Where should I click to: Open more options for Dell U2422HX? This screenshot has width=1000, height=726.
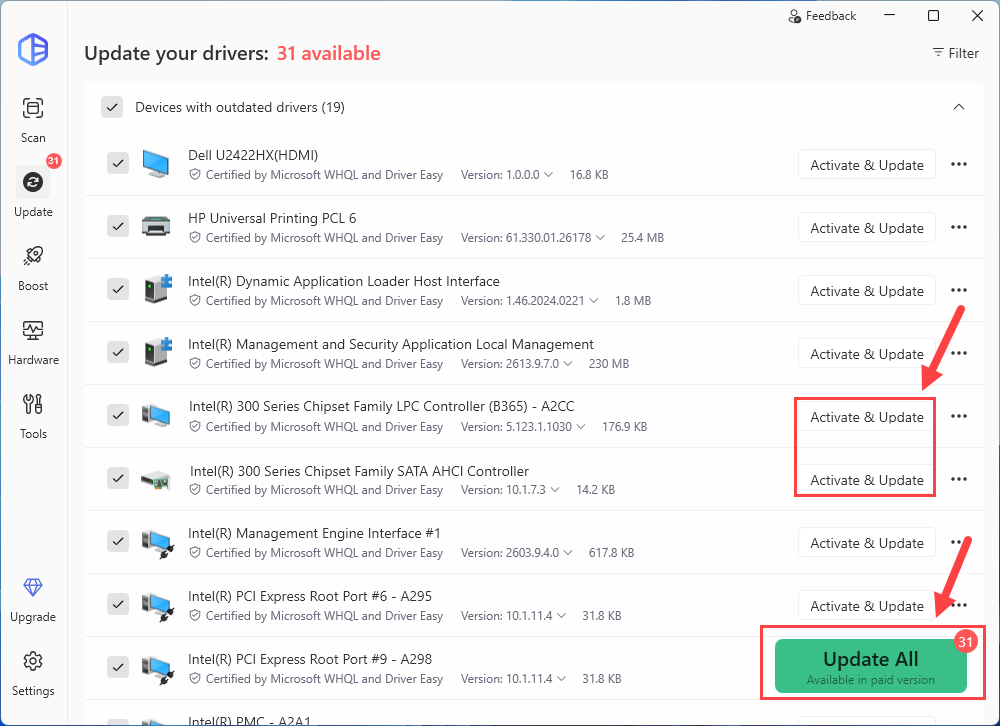(x=959, y=164)
